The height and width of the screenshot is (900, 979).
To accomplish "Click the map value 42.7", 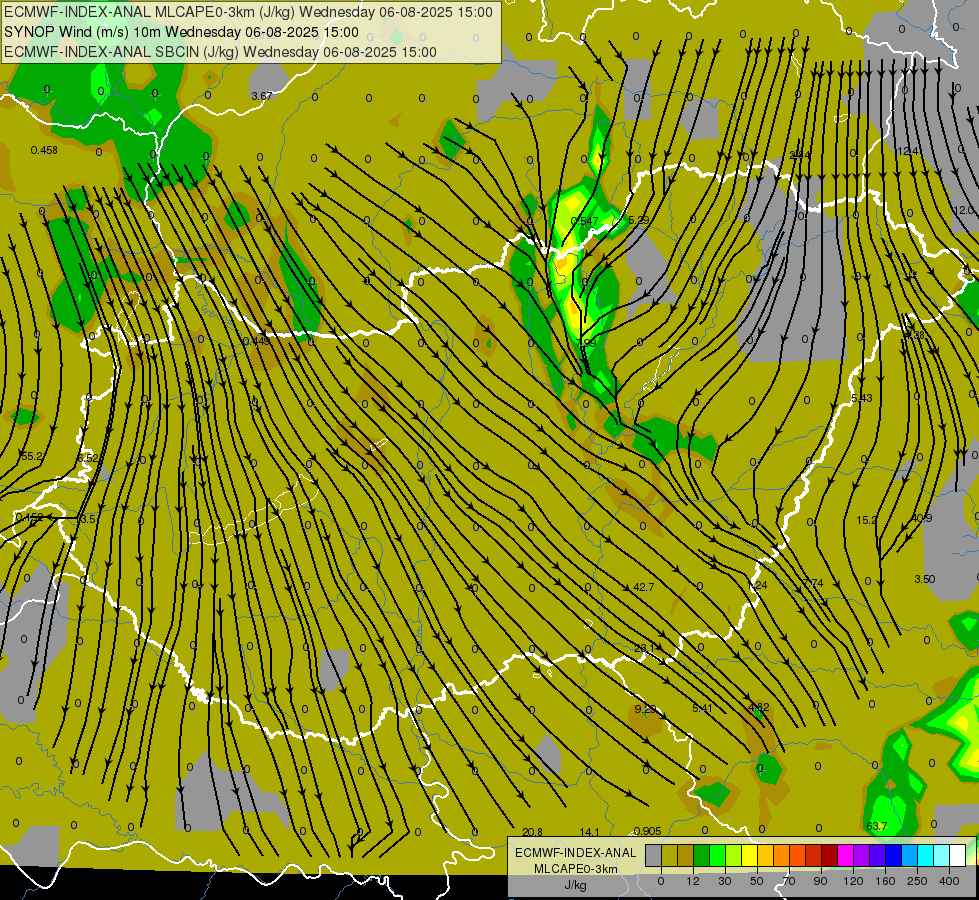I will click(644, 586).
